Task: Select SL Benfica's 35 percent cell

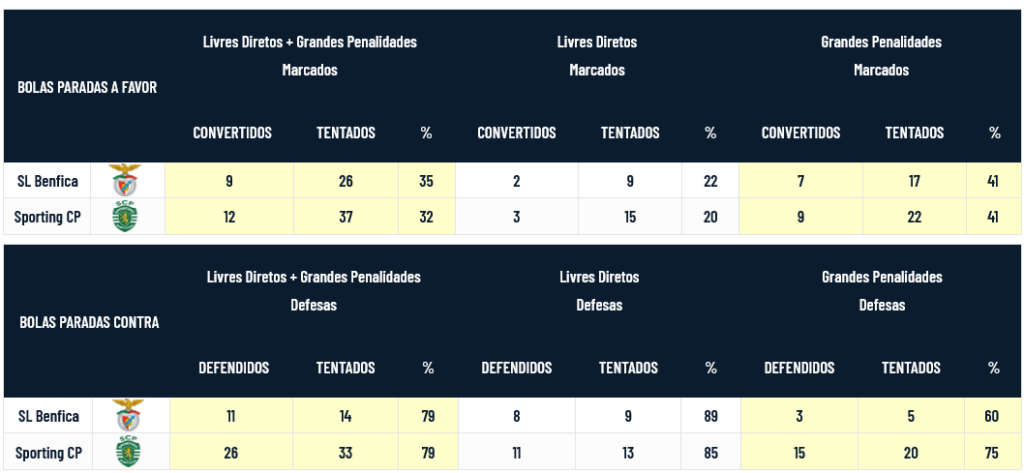Action: pyautogui.click(x=426, y=181)
